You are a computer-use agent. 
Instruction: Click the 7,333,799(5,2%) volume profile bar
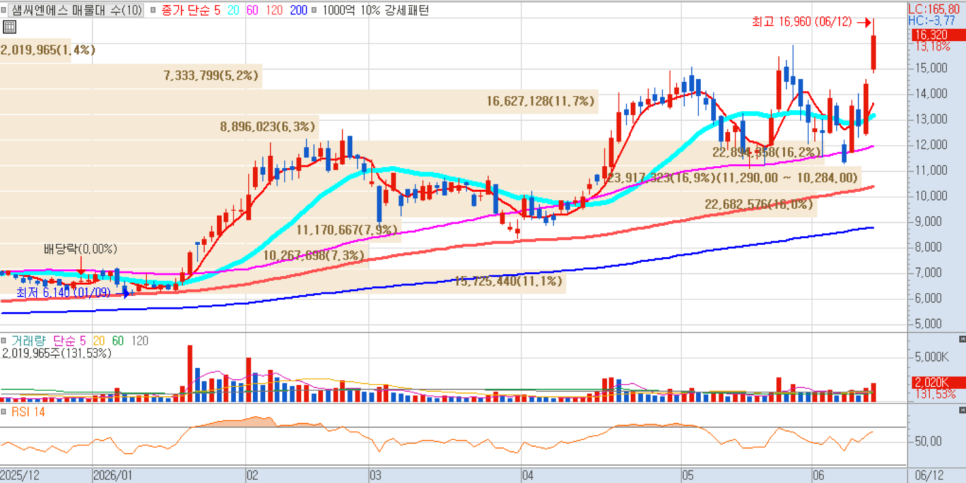tap(131, 76)
